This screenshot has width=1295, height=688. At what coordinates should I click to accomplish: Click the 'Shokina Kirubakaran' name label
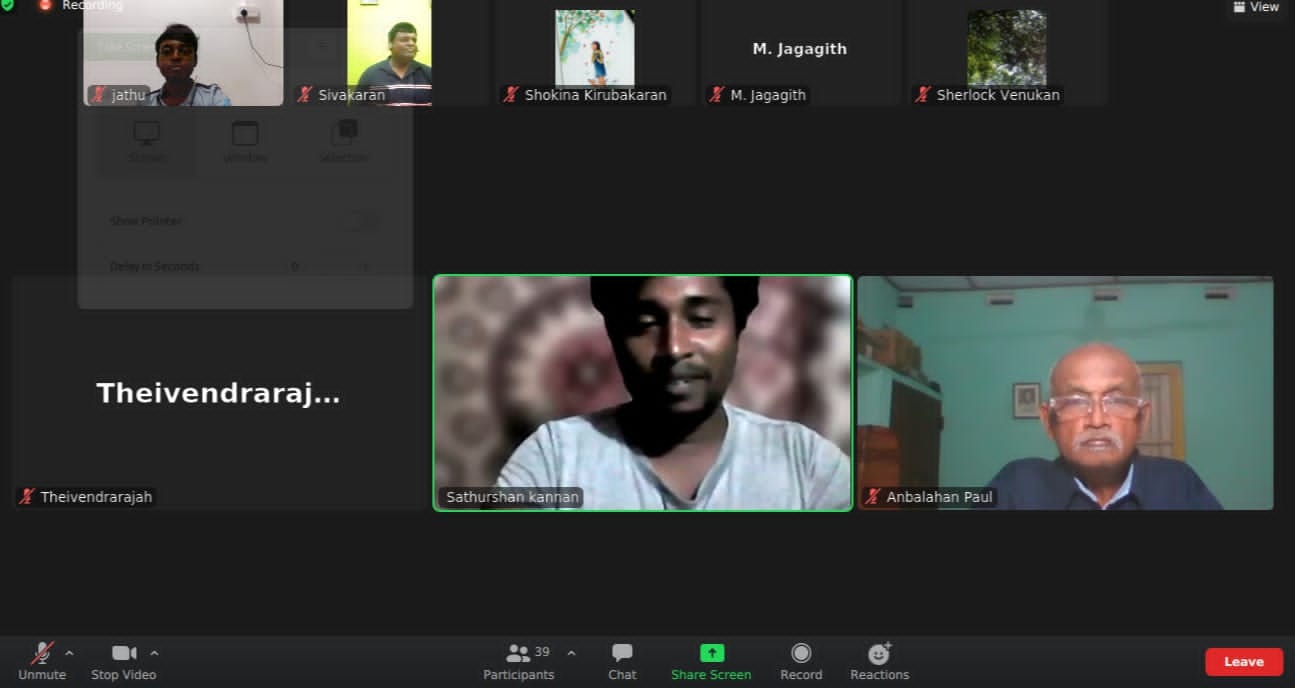point(595,95)
